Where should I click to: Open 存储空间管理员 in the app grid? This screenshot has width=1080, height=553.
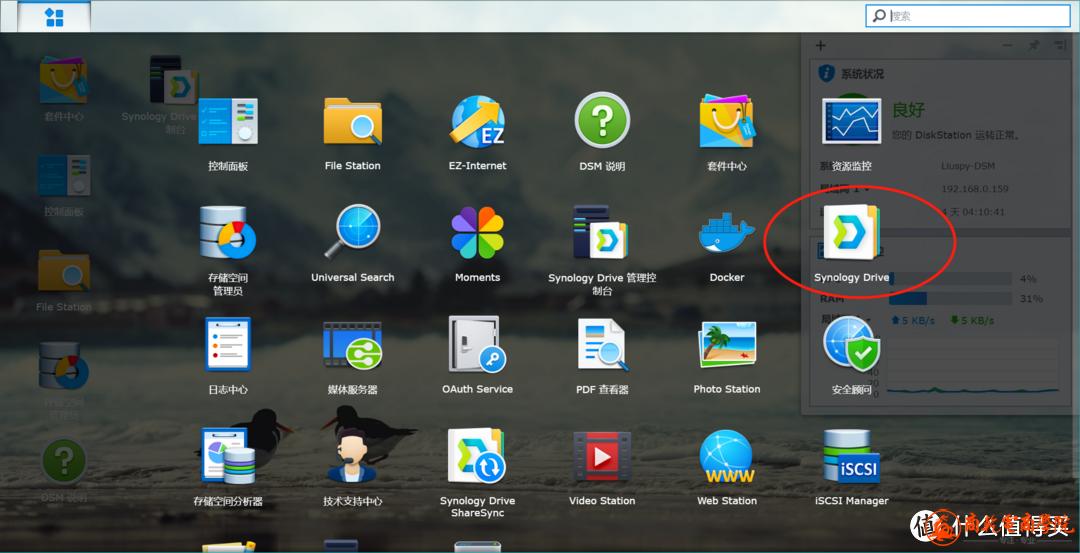pos(228,234)
